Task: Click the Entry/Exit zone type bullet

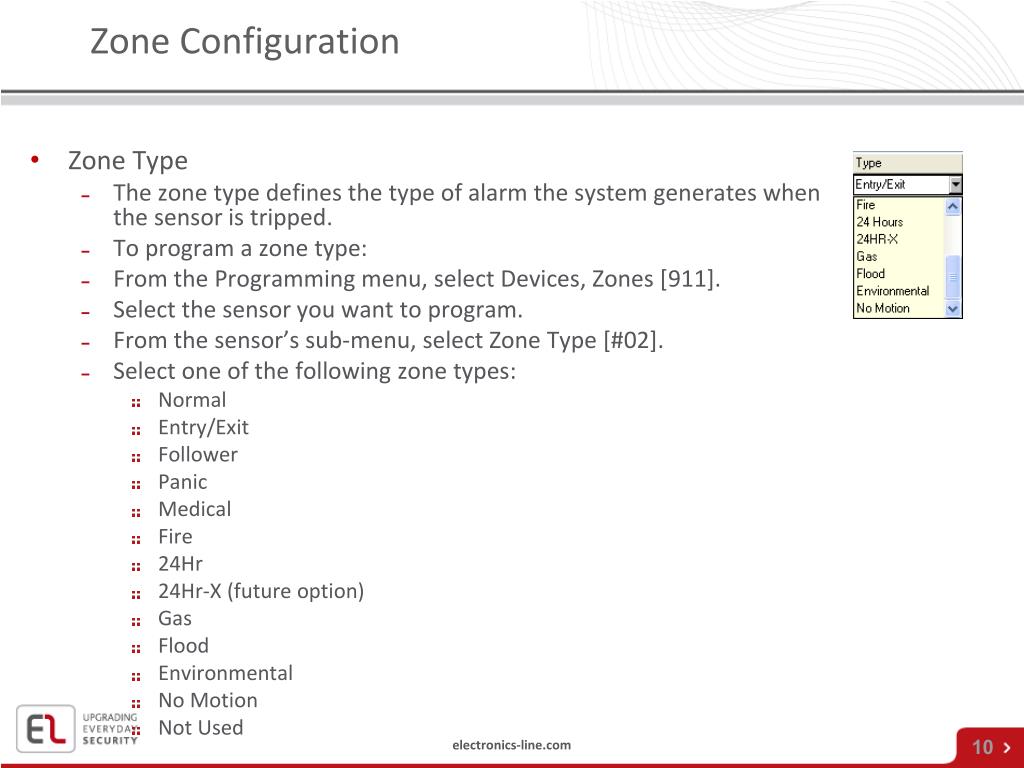Action: [203, 427]
